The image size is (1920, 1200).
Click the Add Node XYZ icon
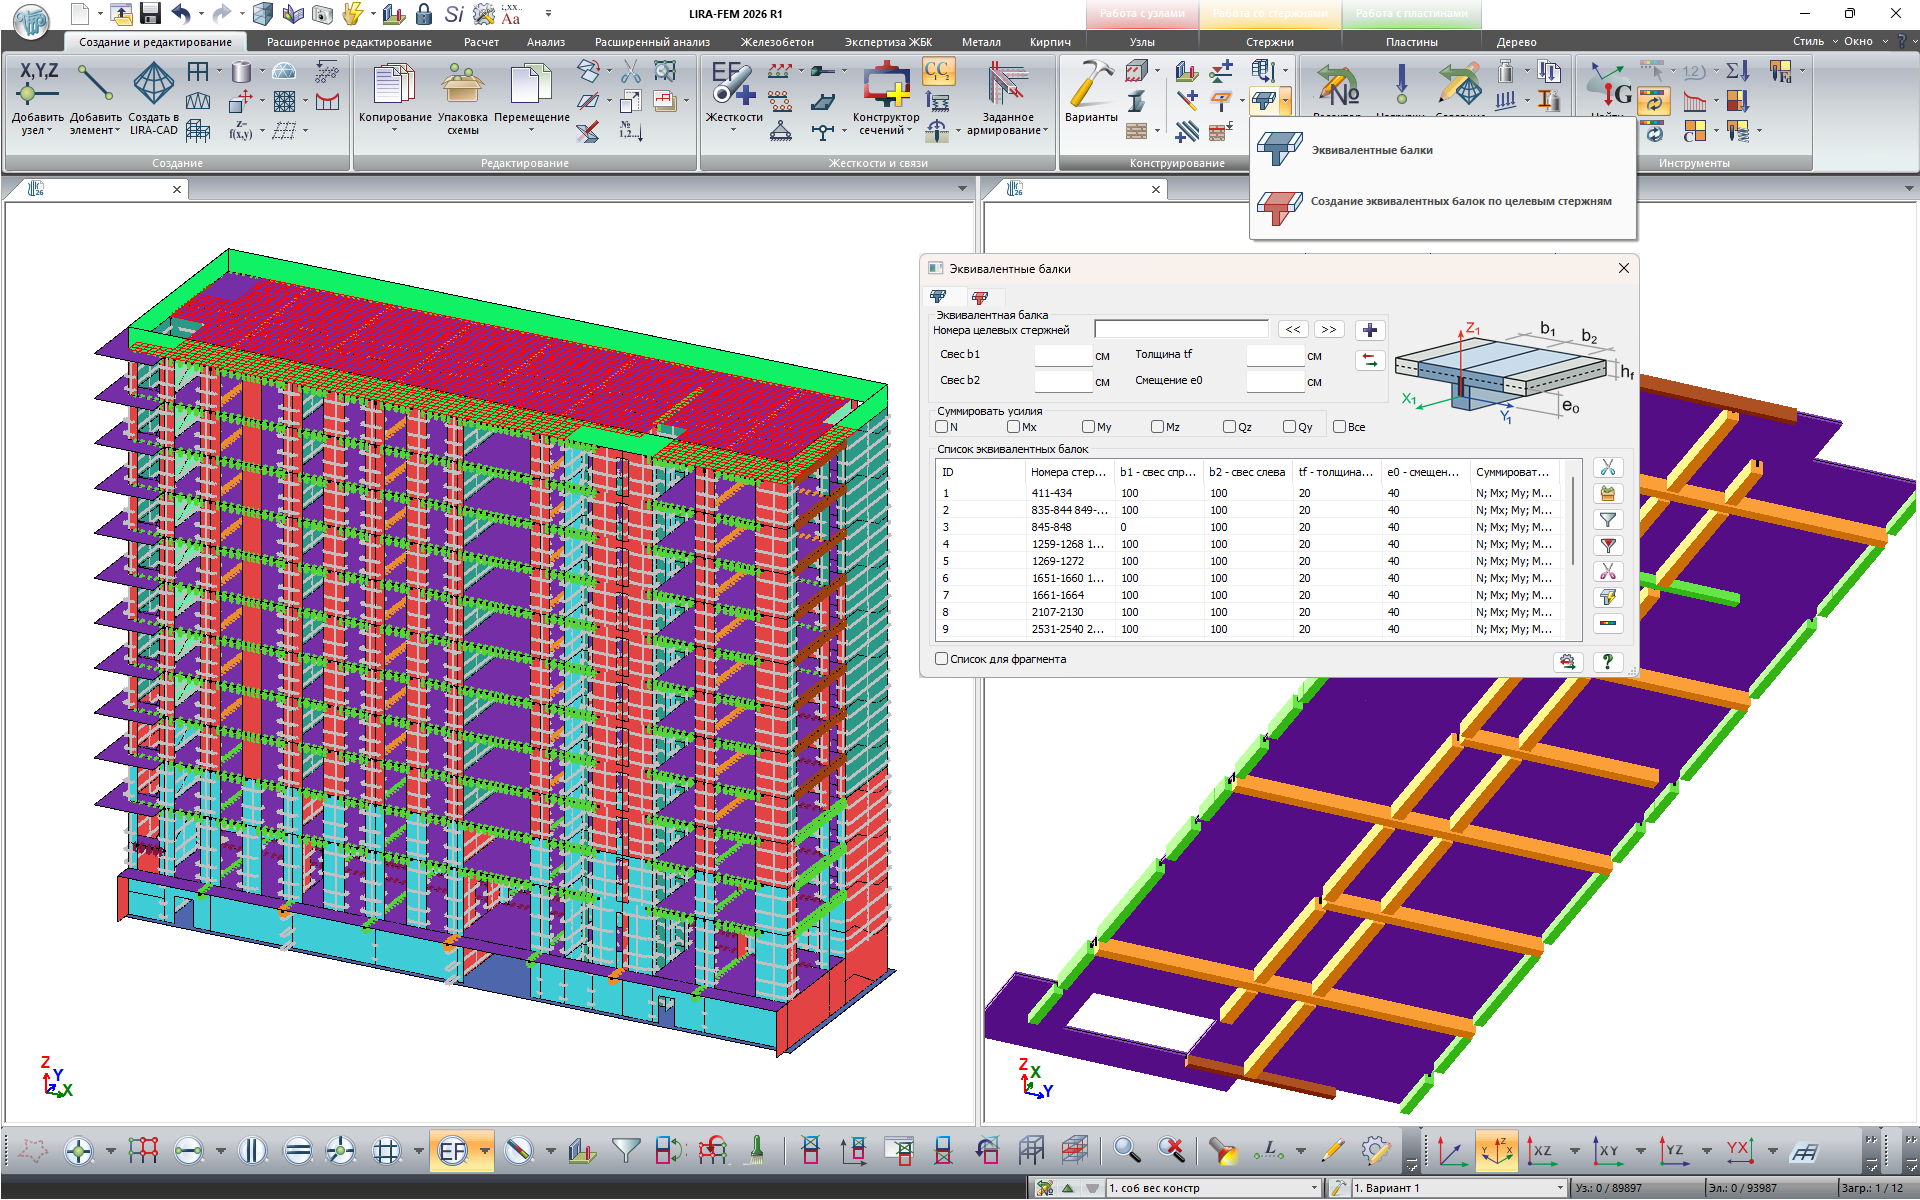(38, 83)
